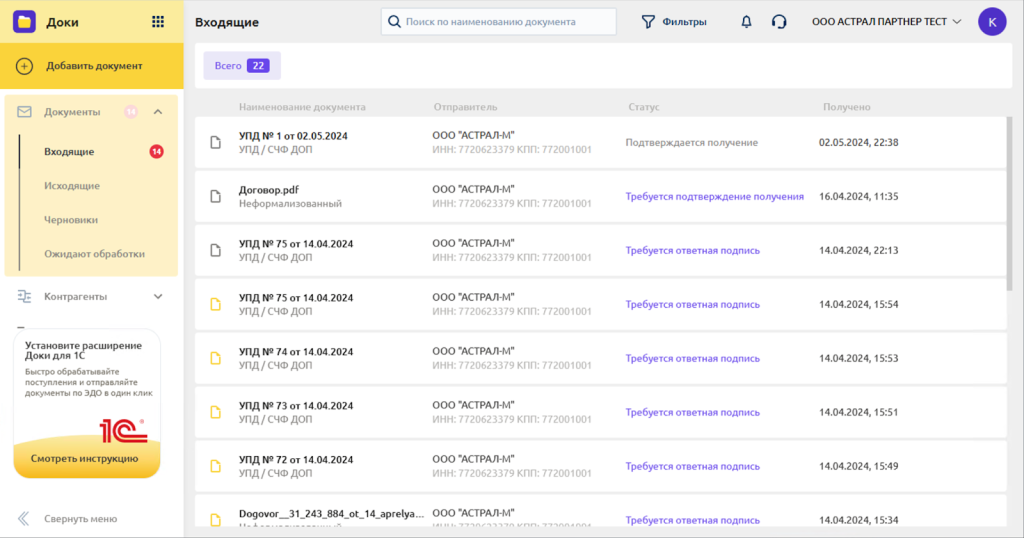The width and height of the screenshot is (1024, 538).
Task: Select the Всего 22 filter tab
Action: (x=242, y=66)
